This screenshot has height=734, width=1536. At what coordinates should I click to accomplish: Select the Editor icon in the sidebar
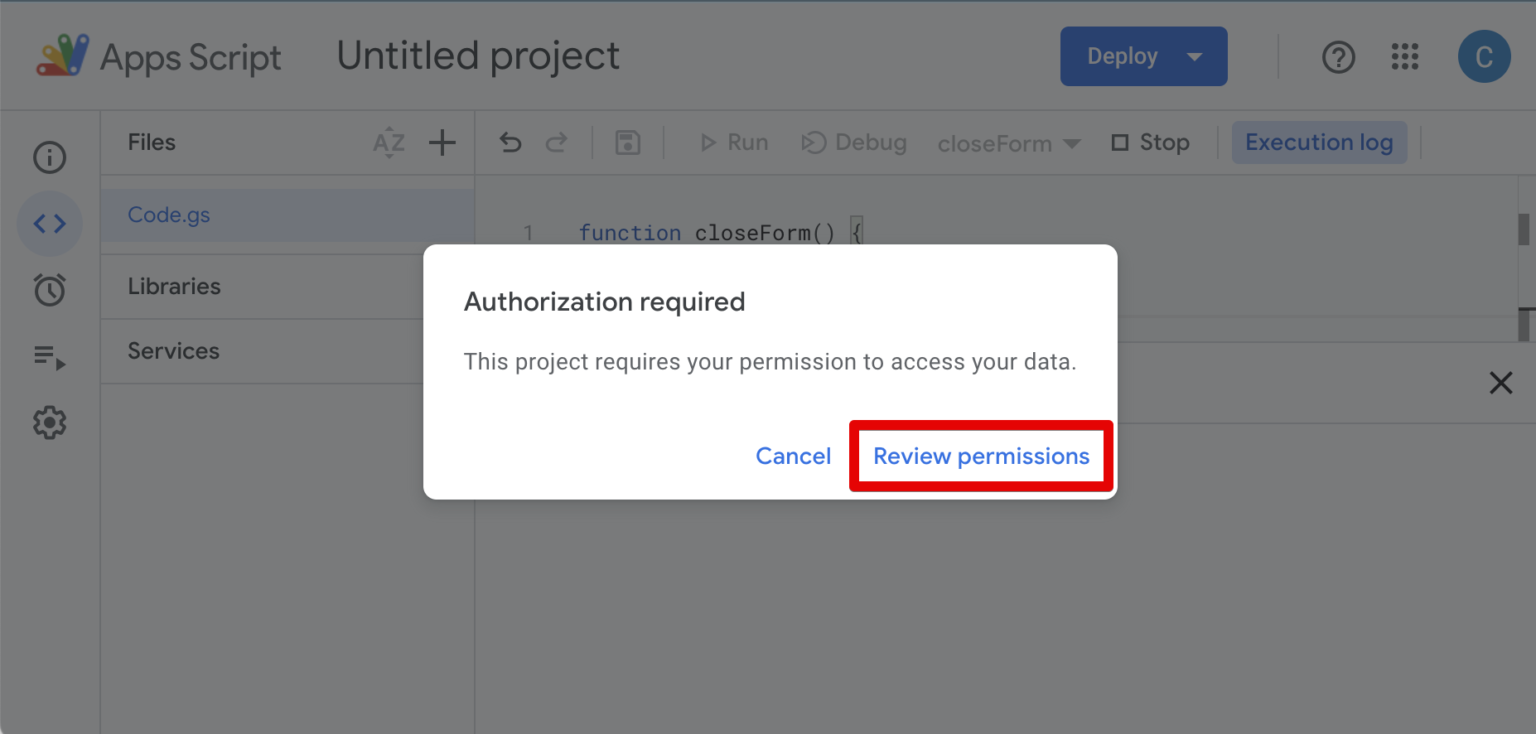click(49, 223)
